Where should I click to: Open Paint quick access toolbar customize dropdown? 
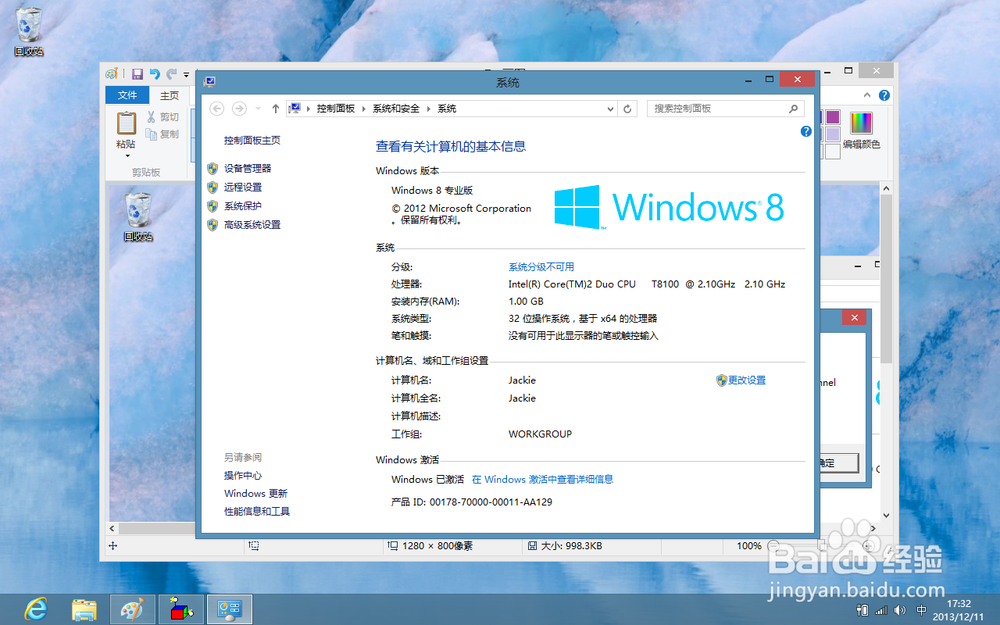pyautogui.click(x=186, y=75)
